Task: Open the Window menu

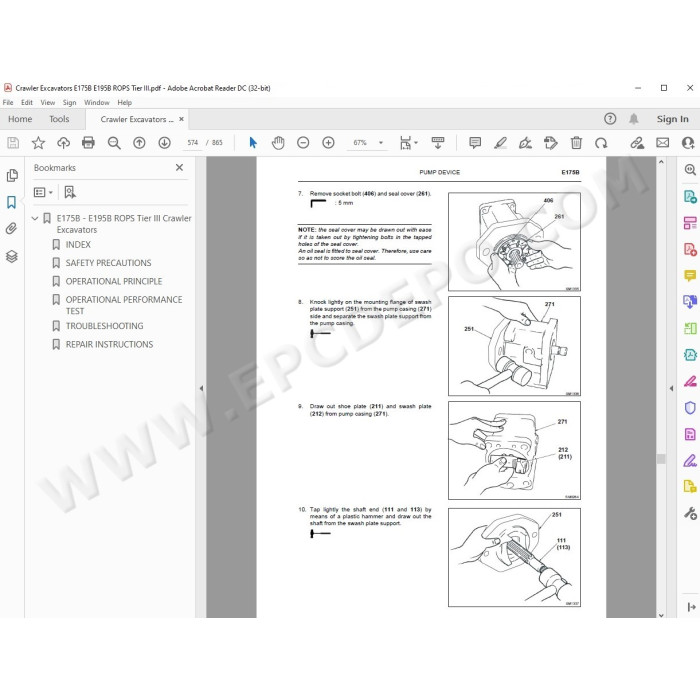Action: tap(96, 103)
